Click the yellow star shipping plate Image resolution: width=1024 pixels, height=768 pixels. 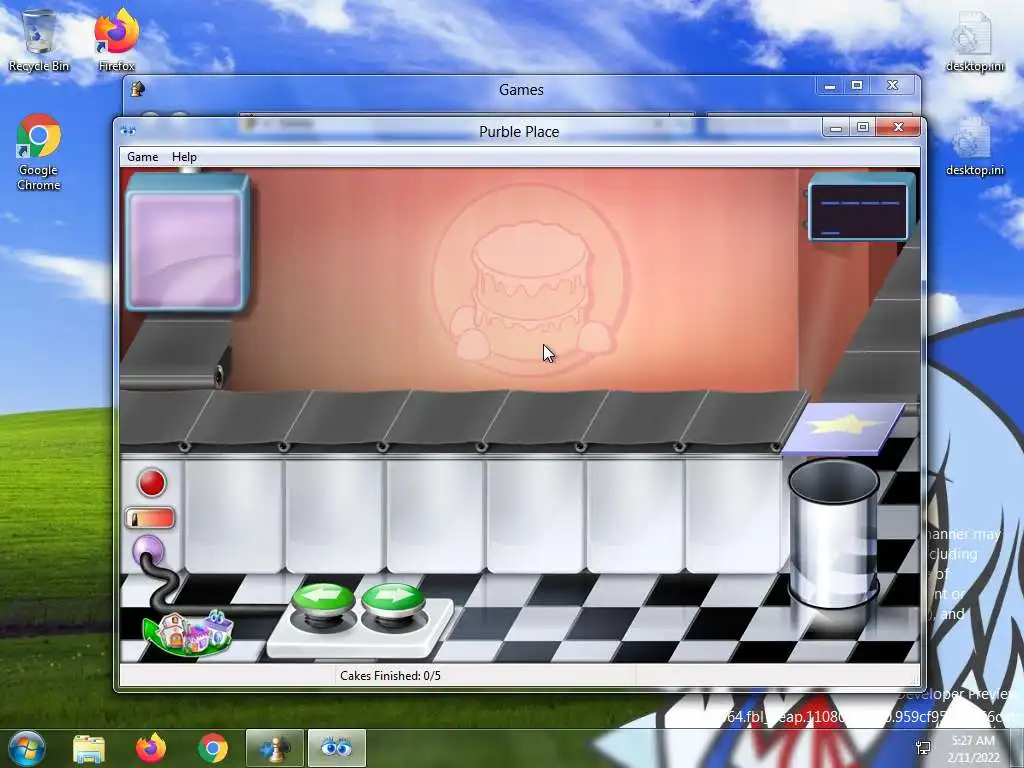click(843, 427)
